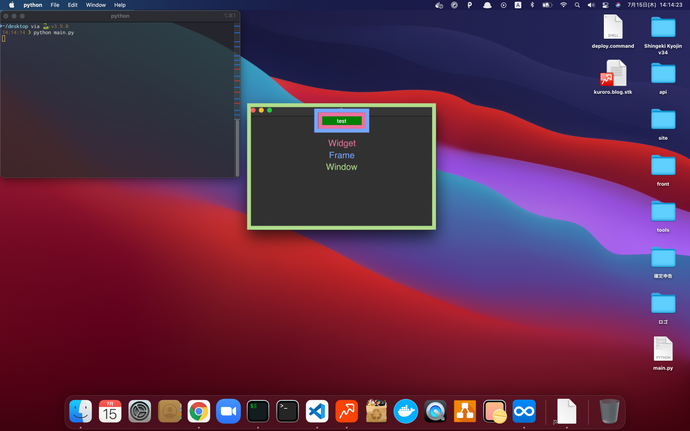Open the orange diagram app in the Dock

[x=465, y=411]
